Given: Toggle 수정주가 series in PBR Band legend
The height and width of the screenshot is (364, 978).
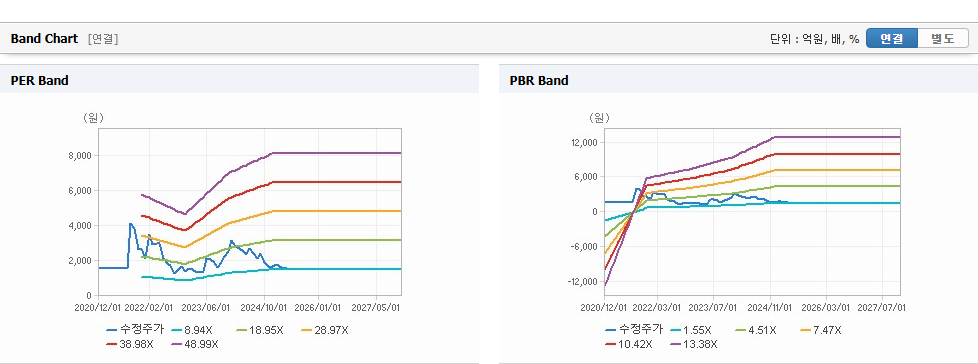Looking at the screenshot, I should coord(633,330).
